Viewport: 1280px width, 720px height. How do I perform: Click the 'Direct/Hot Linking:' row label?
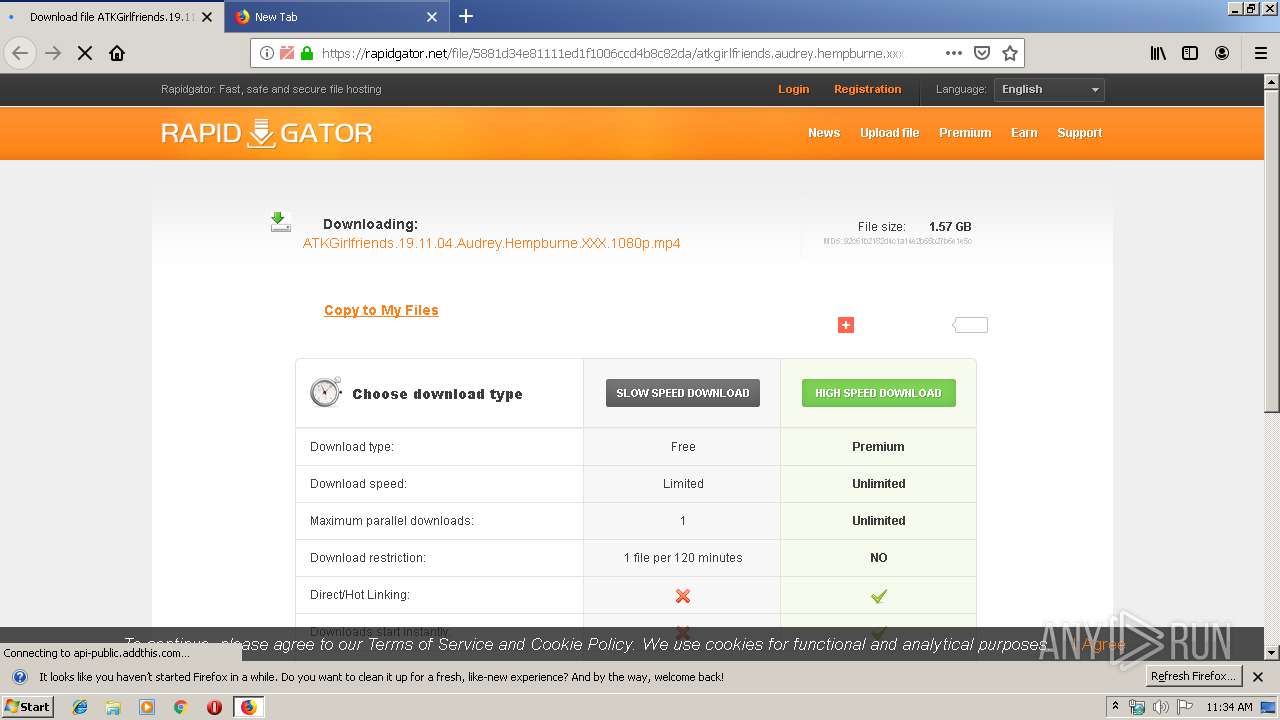pyautogui.click(x=360, y=595)
